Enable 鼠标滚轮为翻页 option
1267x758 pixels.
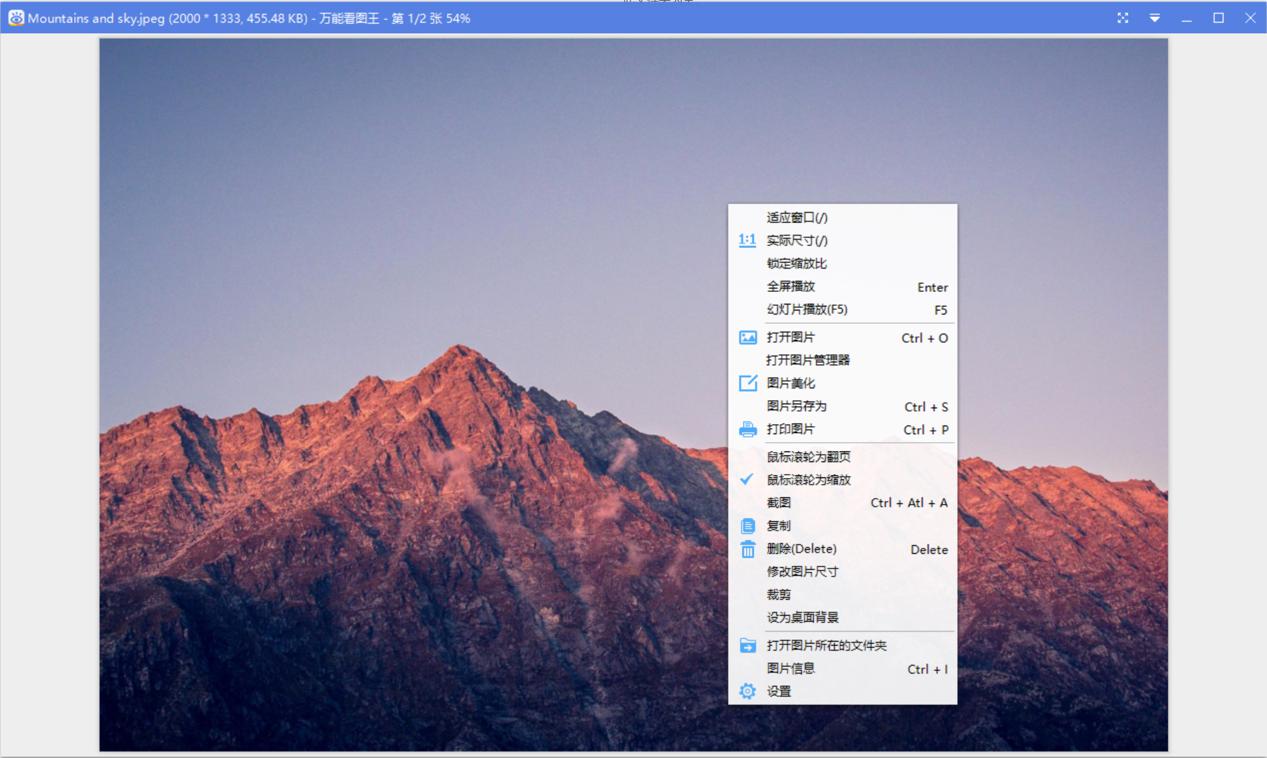[842, 457]
